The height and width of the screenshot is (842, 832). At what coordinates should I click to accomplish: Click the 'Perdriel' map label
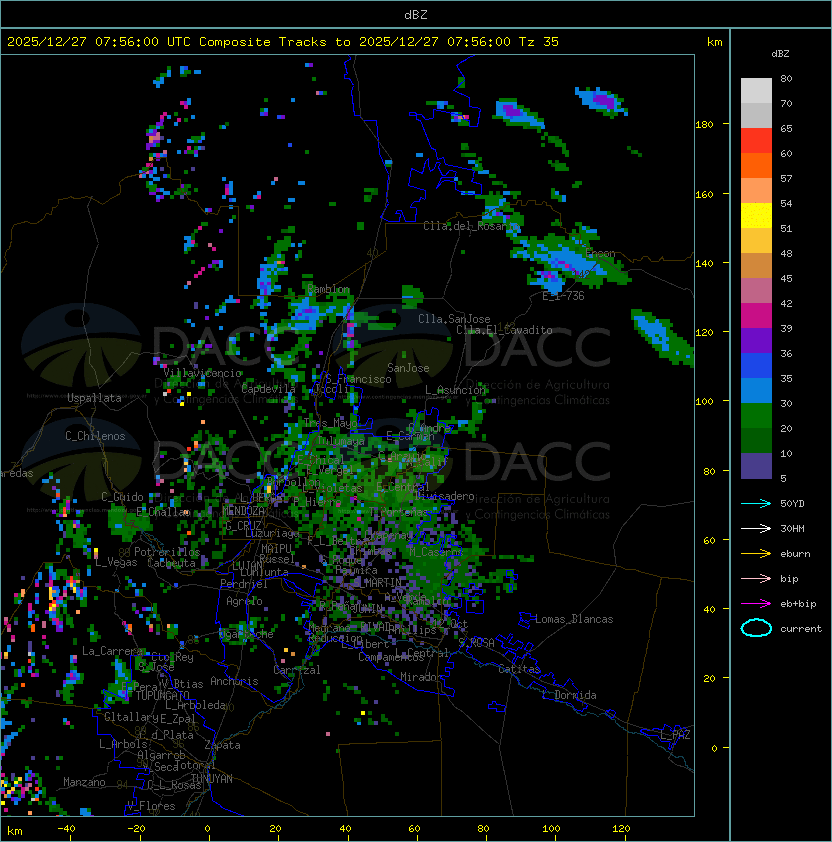(244, 583)
